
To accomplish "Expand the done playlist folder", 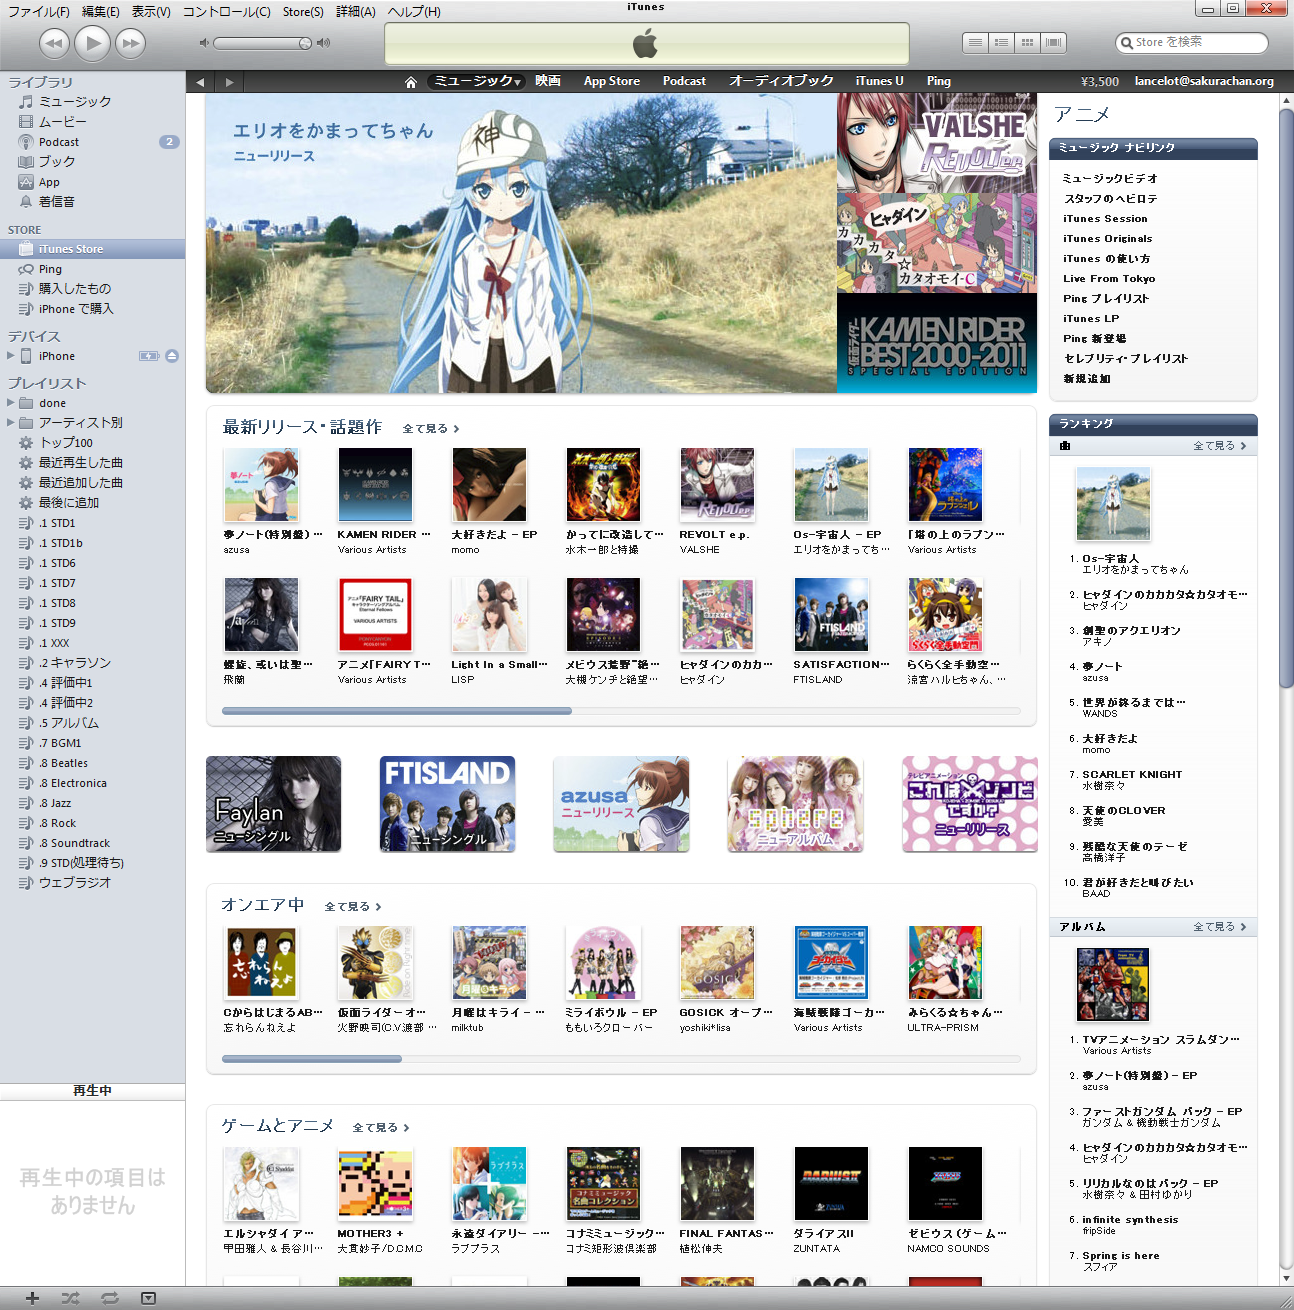I will (x=11, y=403).
